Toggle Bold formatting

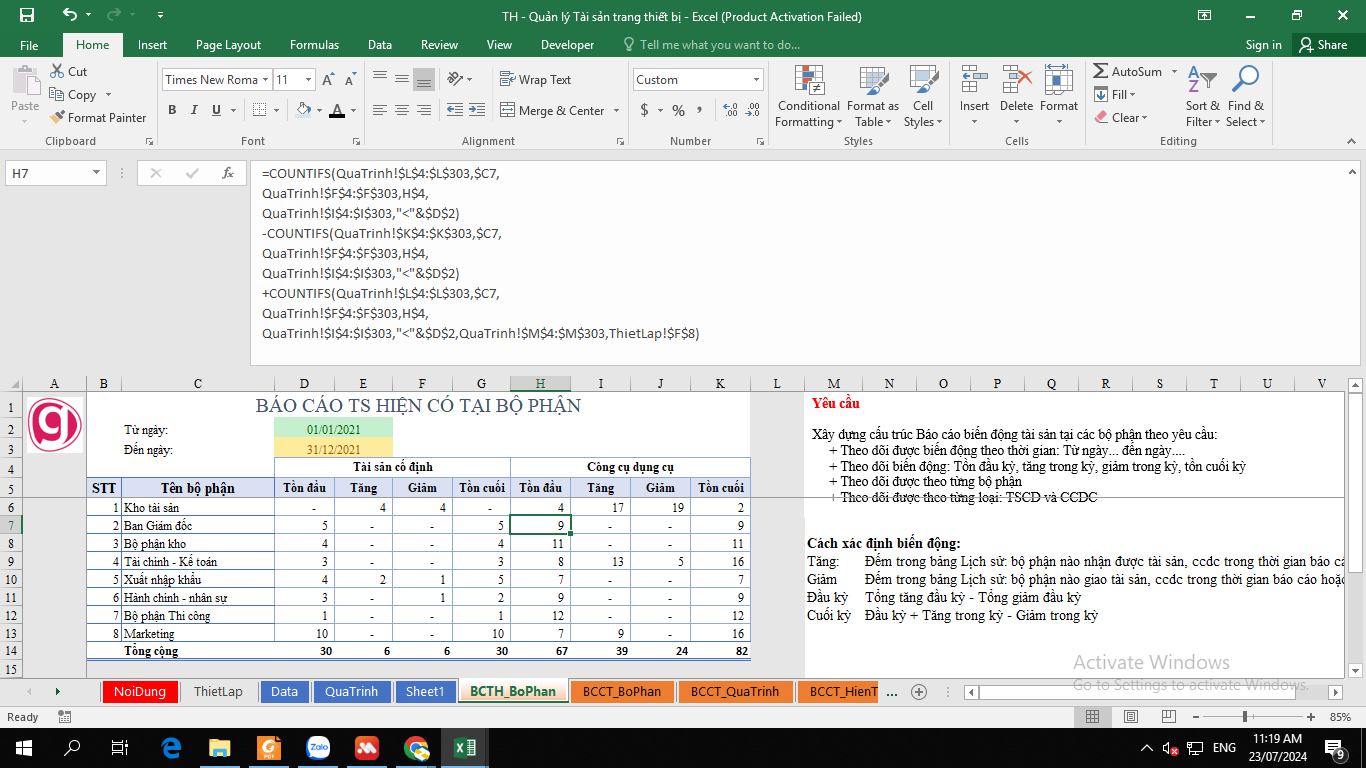tap(172, 110)
